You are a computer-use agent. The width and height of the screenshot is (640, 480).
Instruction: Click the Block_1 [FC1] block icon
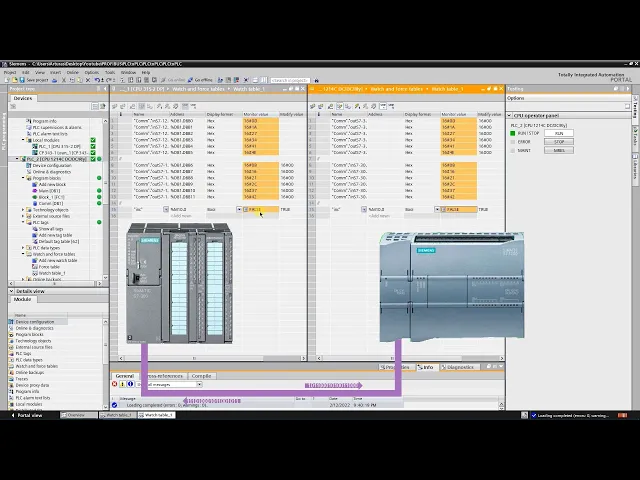[35, 197]
